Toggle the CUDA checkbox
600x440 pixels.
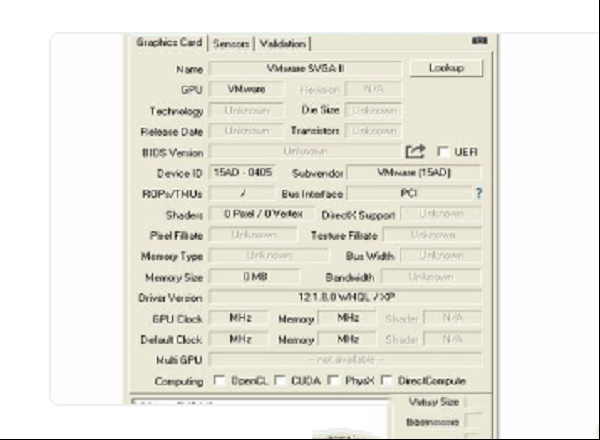point(280,380)
